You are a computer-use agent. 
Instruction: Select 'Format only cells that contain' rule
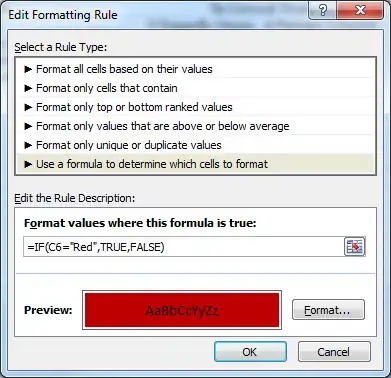195,88
